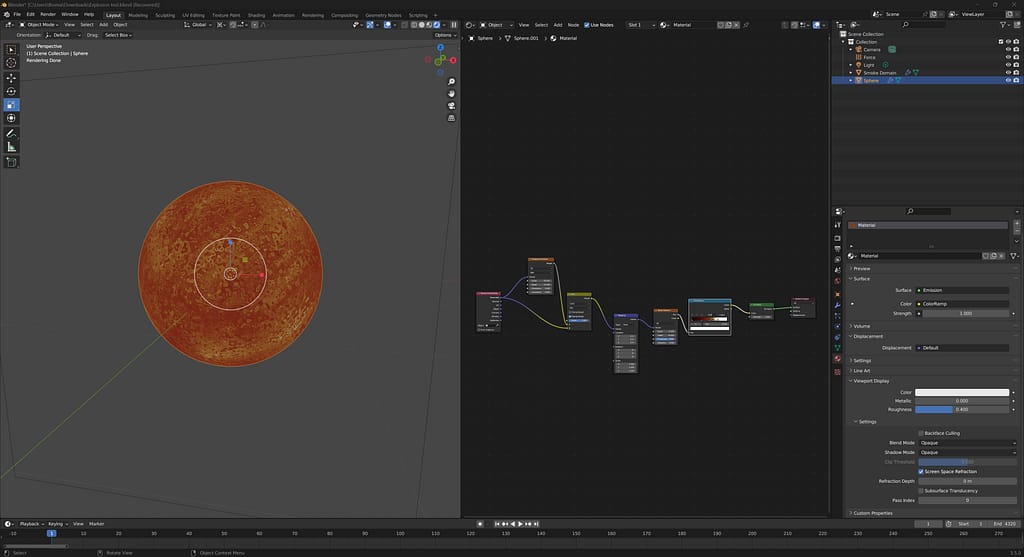1024x557 pixels.
Task: Activate the Move tool
Action: pos(12,78)
